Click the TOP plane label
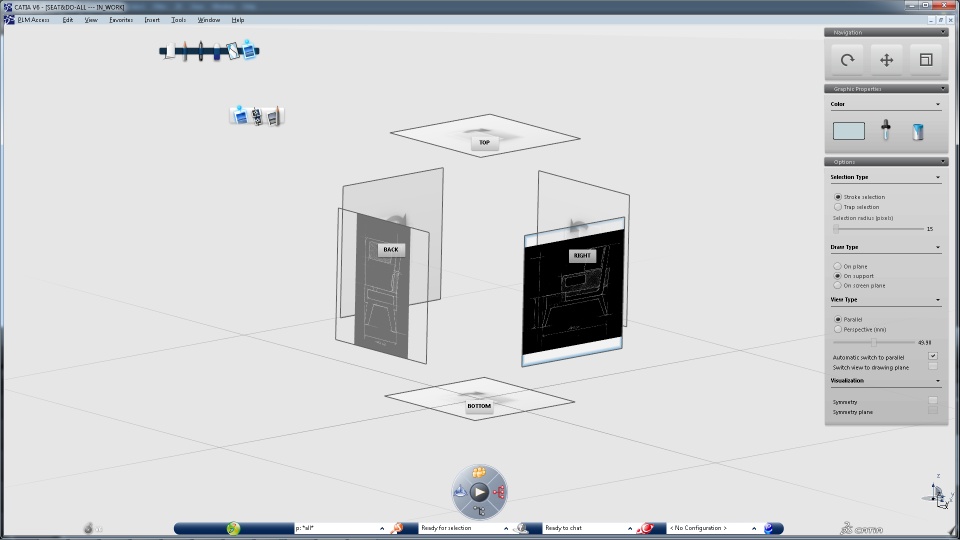The image size is (960, 540). click(x=484, y=143)
